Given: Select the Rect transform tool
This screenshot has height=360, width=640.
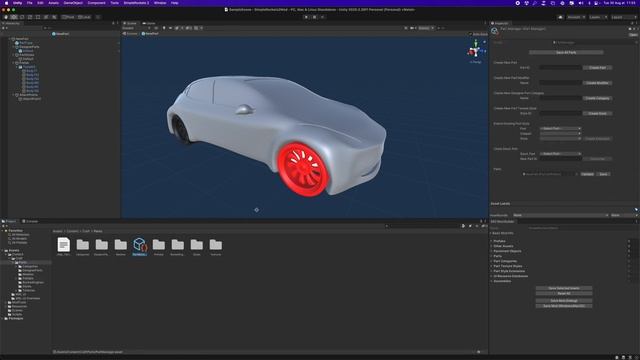Looking at the screenshot, I should click(x=38, y=17).
